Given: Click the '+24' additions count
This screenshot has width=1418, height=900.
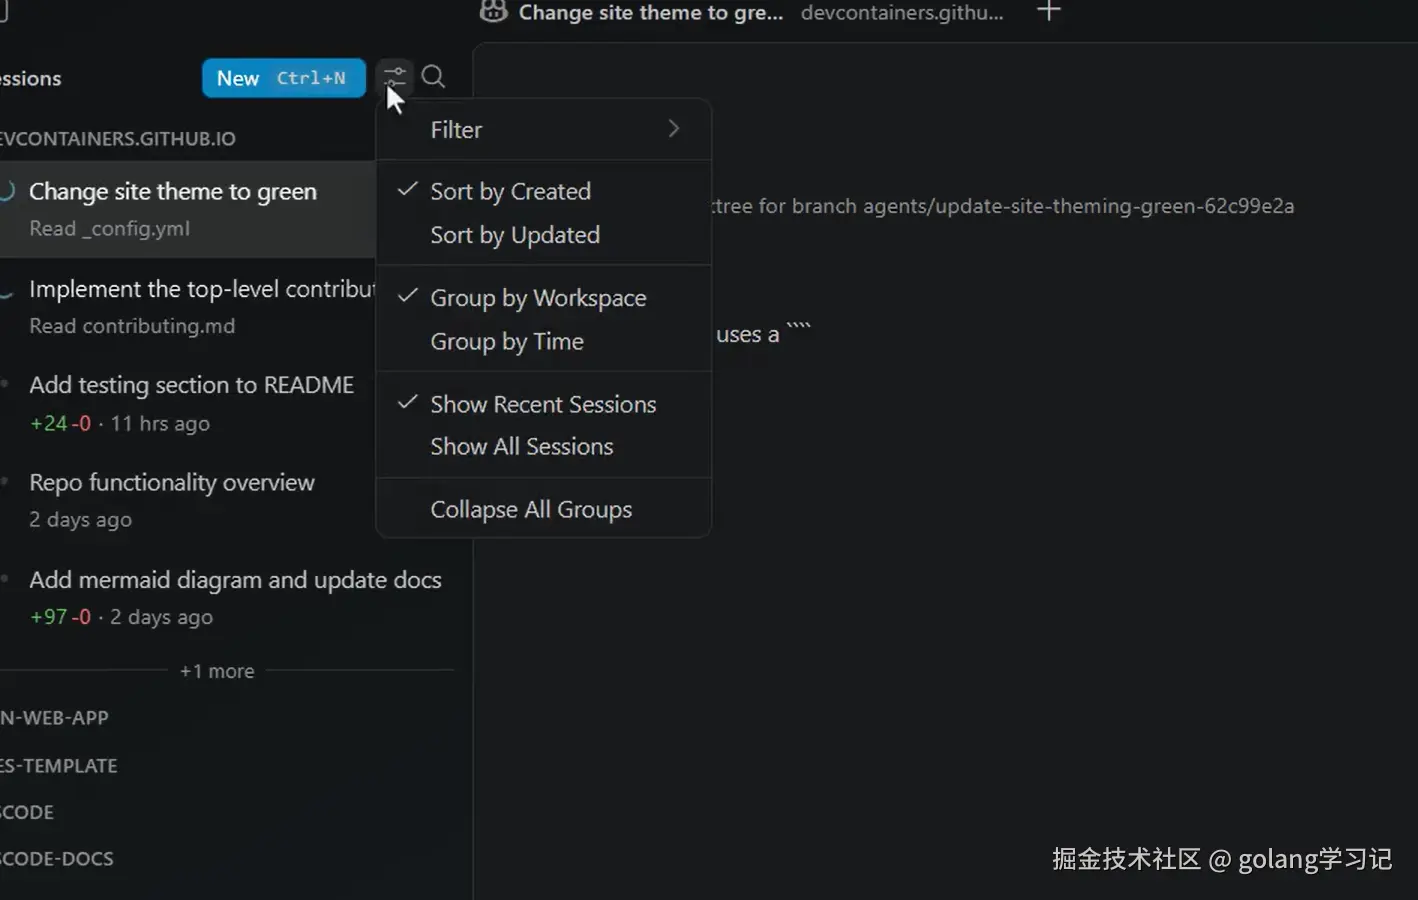Looking at the screenshot, I should coord(49,424).
